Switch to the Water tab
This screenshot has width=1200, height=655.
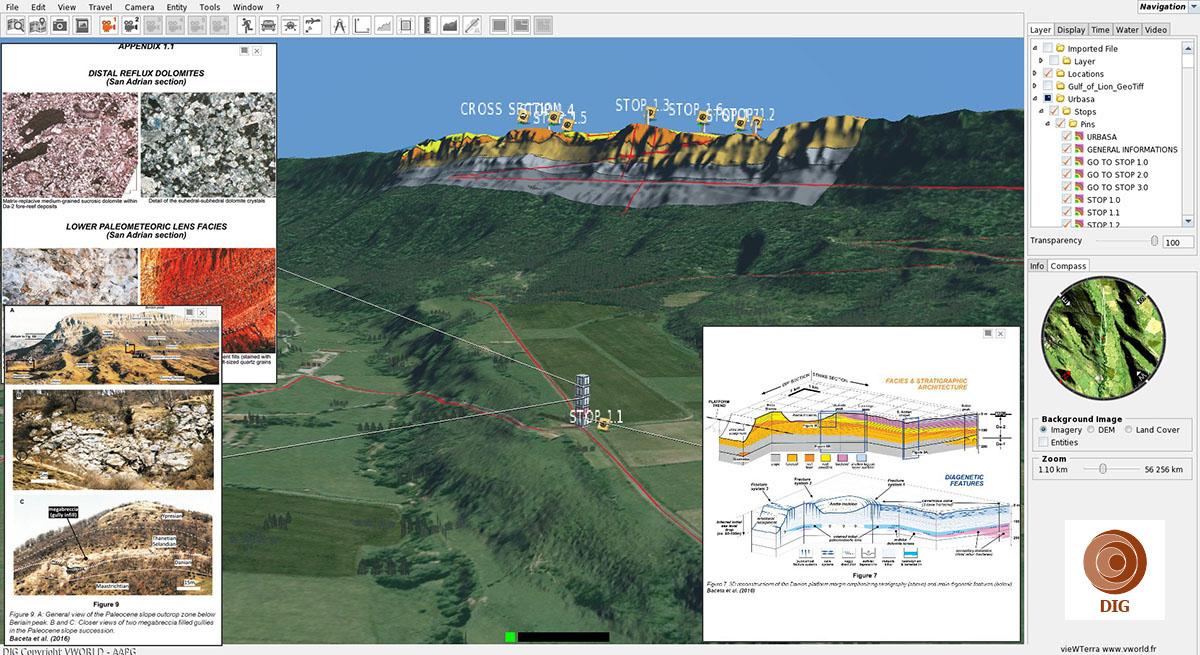tap(1127, 30)
